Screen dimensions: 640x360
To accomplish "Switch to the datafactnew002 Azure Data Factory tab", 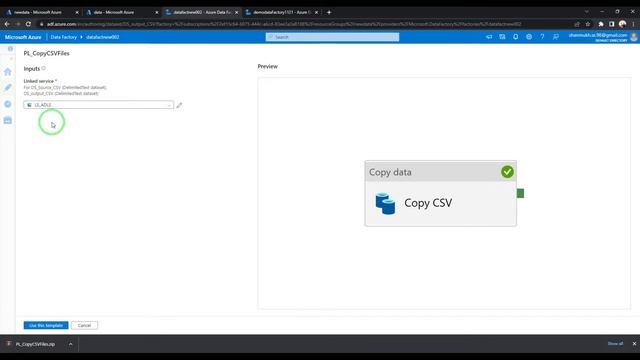I will 201,12.
